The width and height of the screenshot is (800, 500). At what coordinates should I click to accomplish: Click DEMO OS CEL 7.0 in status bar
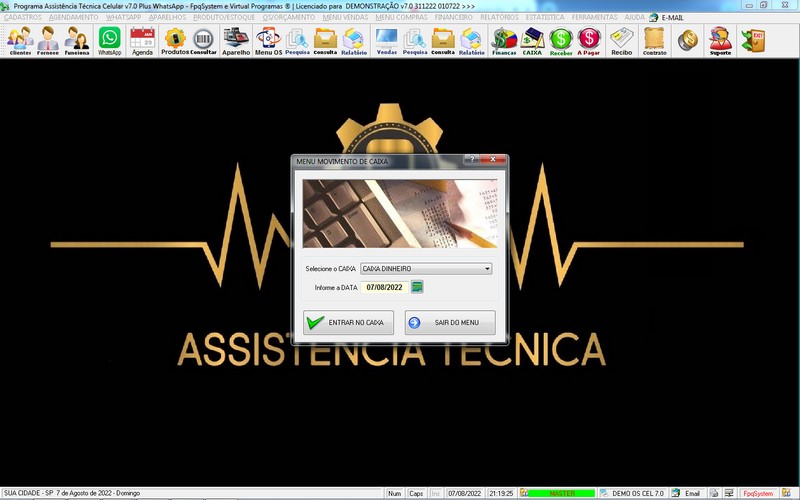click(638, 493)
